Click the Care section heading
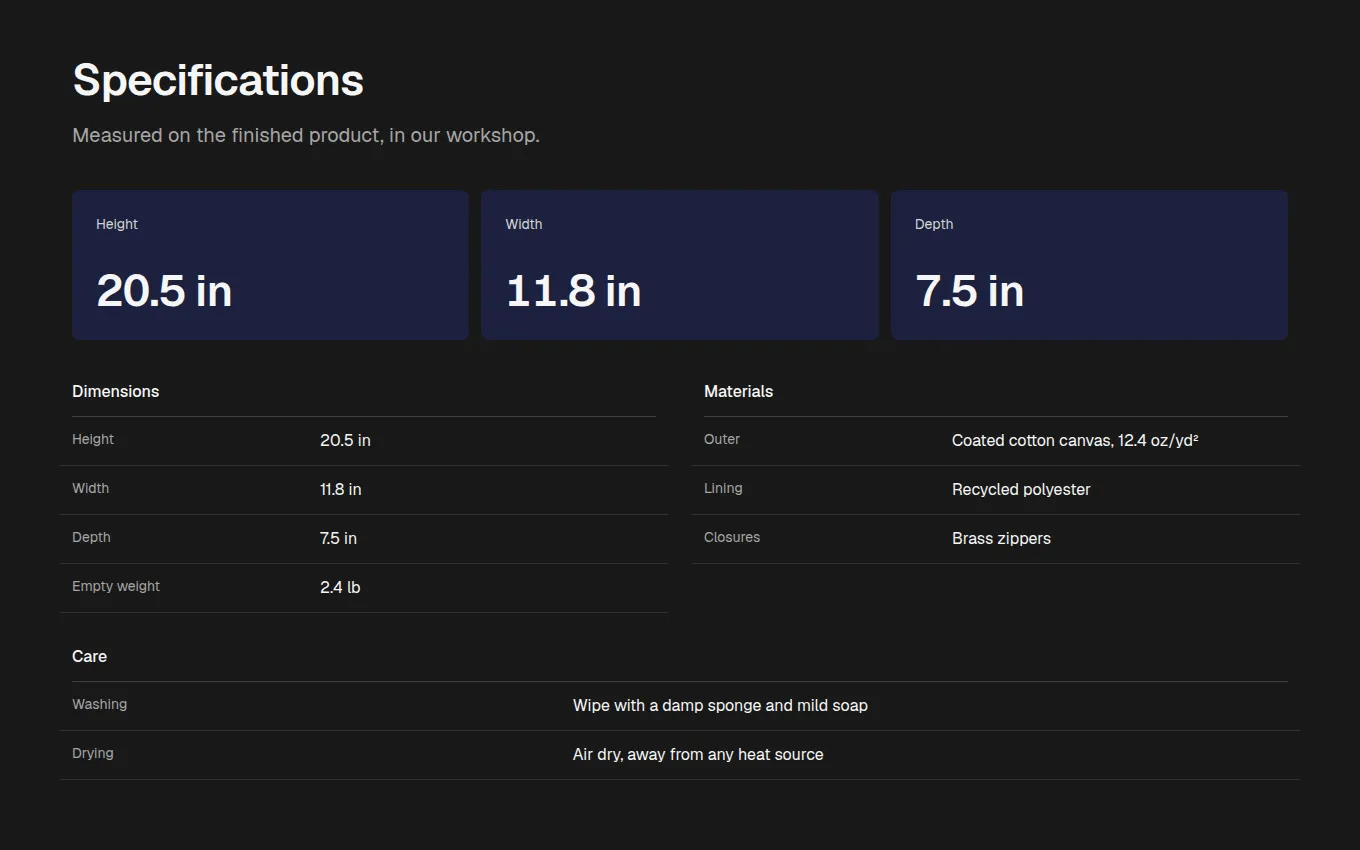Screen dimensions: 1360x850 pos(89,656)
